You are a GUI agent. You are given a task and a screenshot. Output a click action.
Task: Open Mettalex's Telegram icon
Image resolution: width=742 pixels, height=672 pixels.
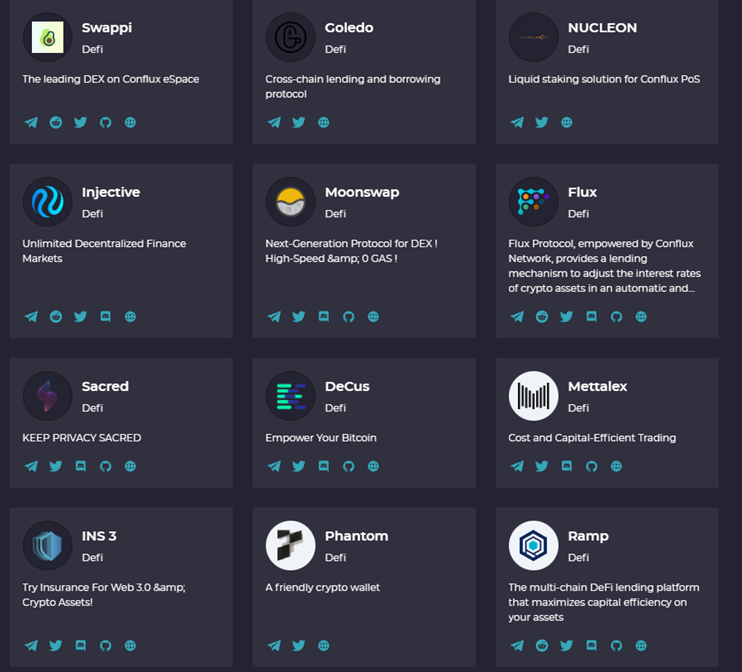pos(517,466)
